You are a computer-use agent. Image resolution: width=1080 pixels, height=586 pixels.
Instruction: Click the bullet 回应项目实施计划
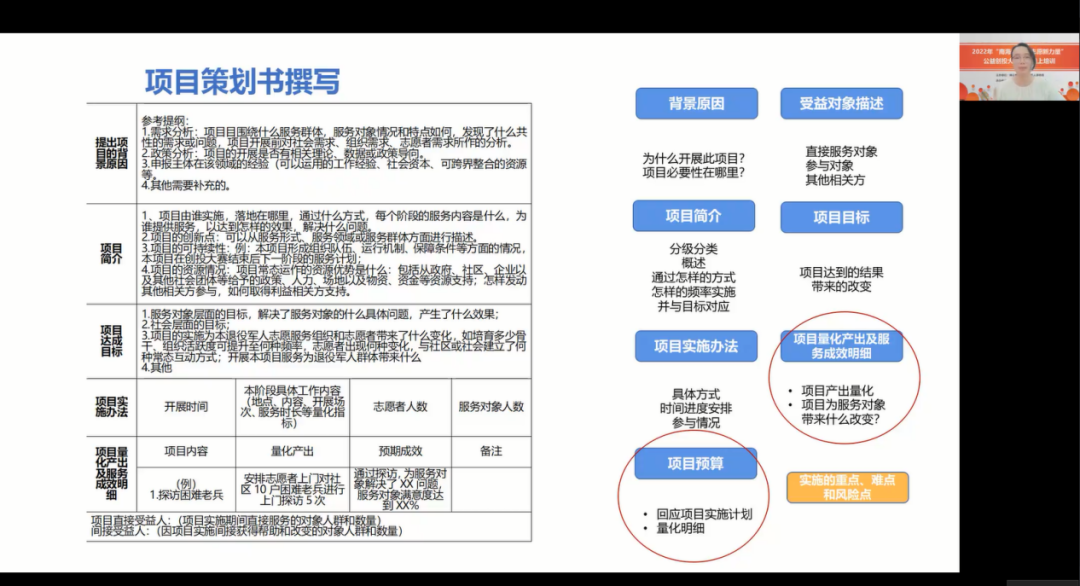click(704, 514)
